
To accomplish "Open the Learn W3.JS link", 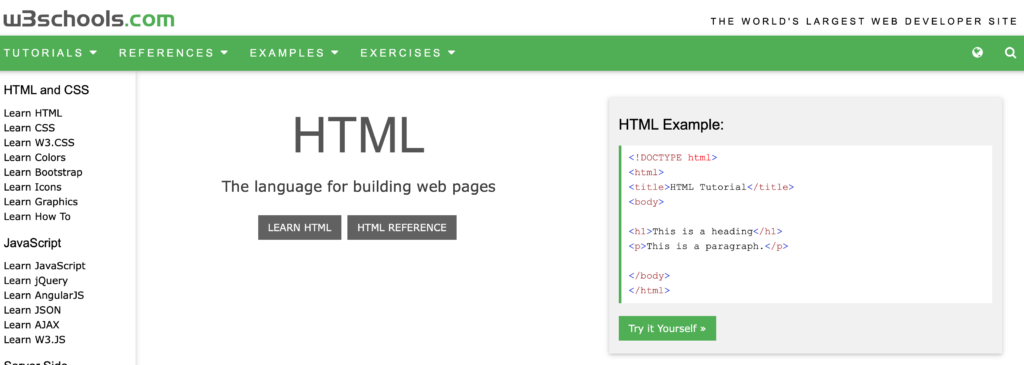I will point(34,340).
